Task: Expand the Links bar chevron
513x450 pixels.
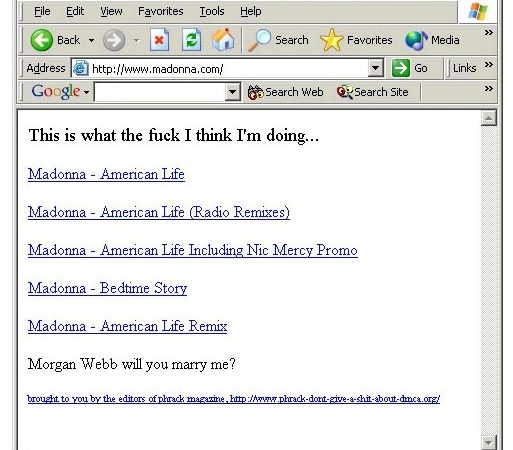Action: tap(489, 64)
